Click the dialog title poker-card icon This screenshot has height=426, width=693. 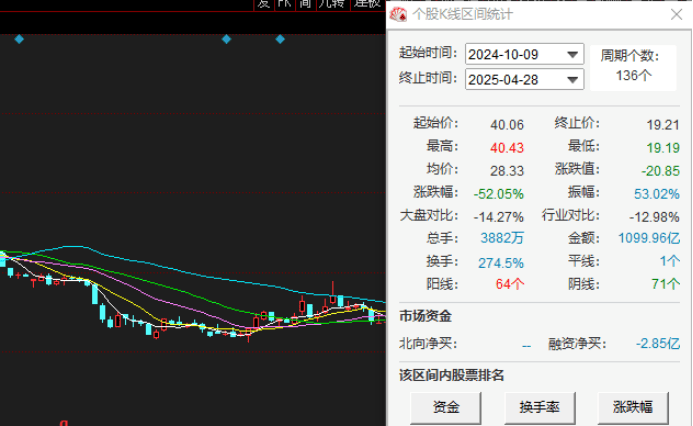(398, 15)
